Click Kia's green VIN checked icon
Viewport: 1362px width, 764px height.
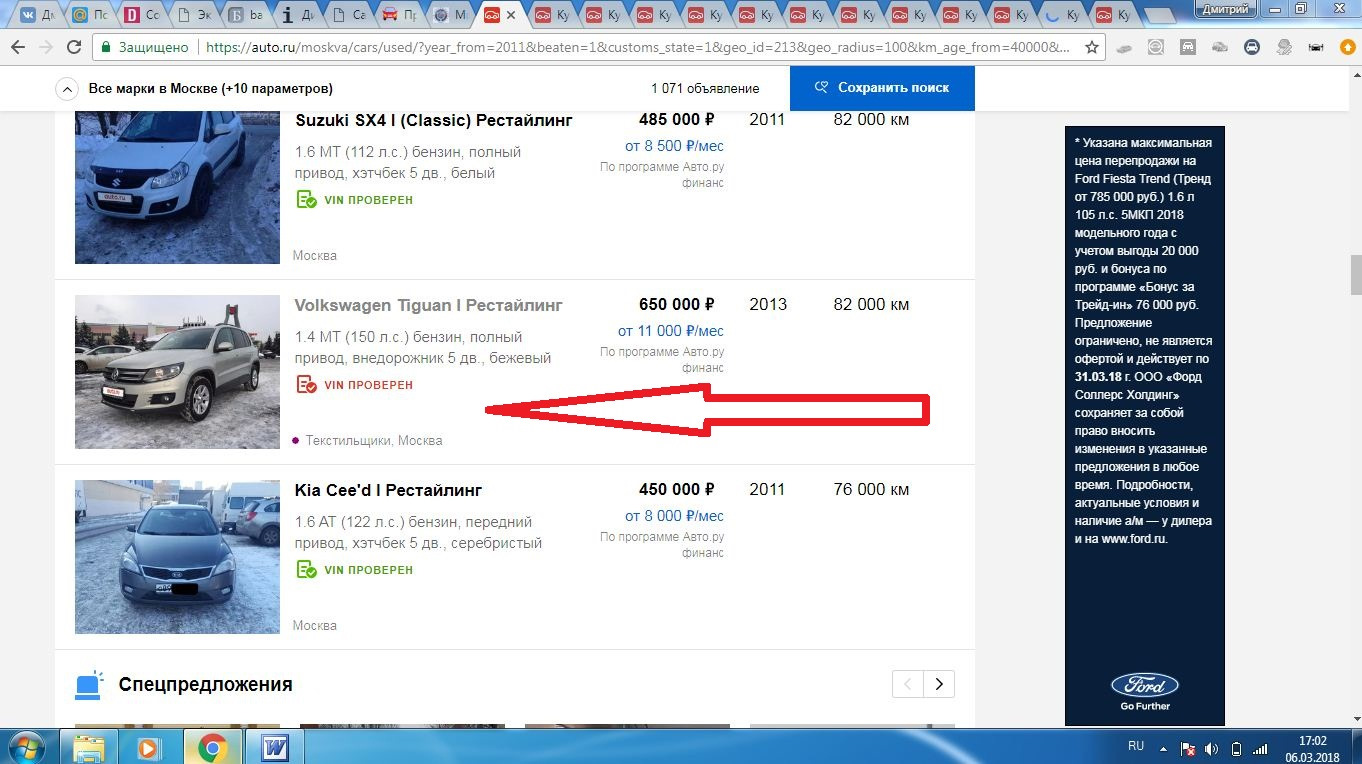click(306, 570)
